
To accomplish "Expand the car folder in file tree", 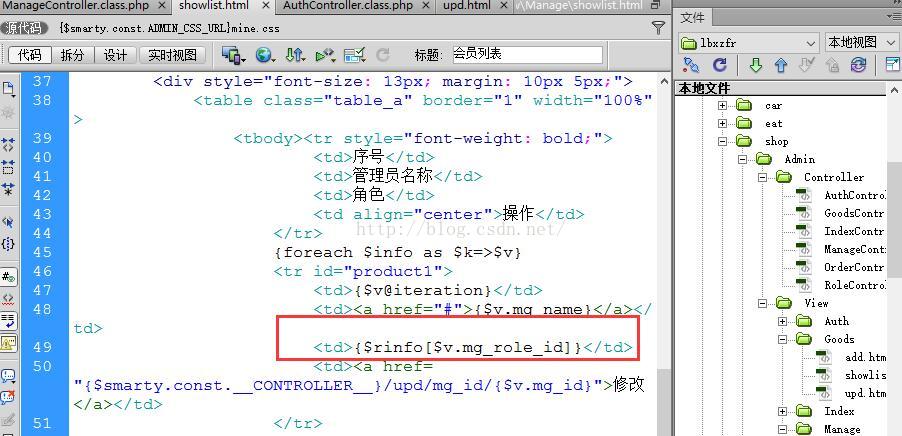I will [x=722, y=105].
